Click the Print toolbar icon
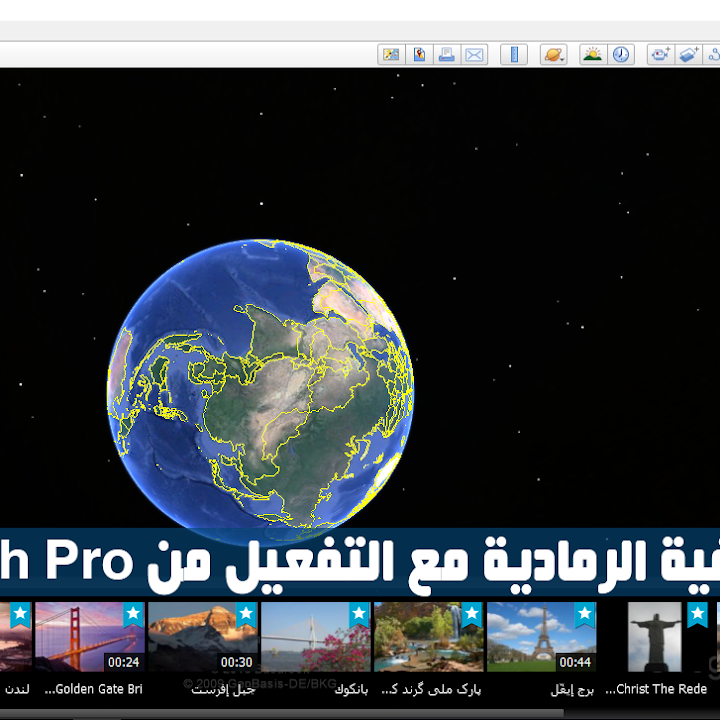Image resolution: width=720 pixels, height=720 pixels. (446, 55)
